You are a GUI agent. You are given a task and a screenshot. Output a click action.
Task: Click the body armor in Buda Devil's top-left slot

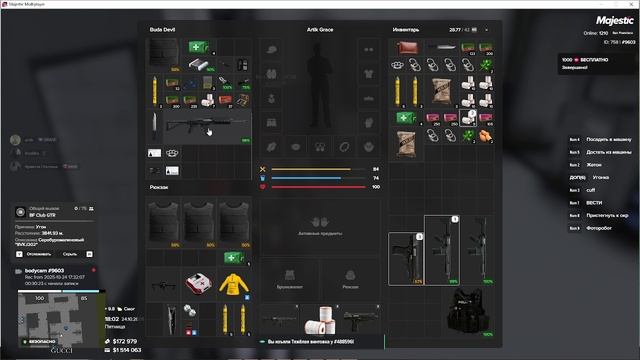pos(163,55)
